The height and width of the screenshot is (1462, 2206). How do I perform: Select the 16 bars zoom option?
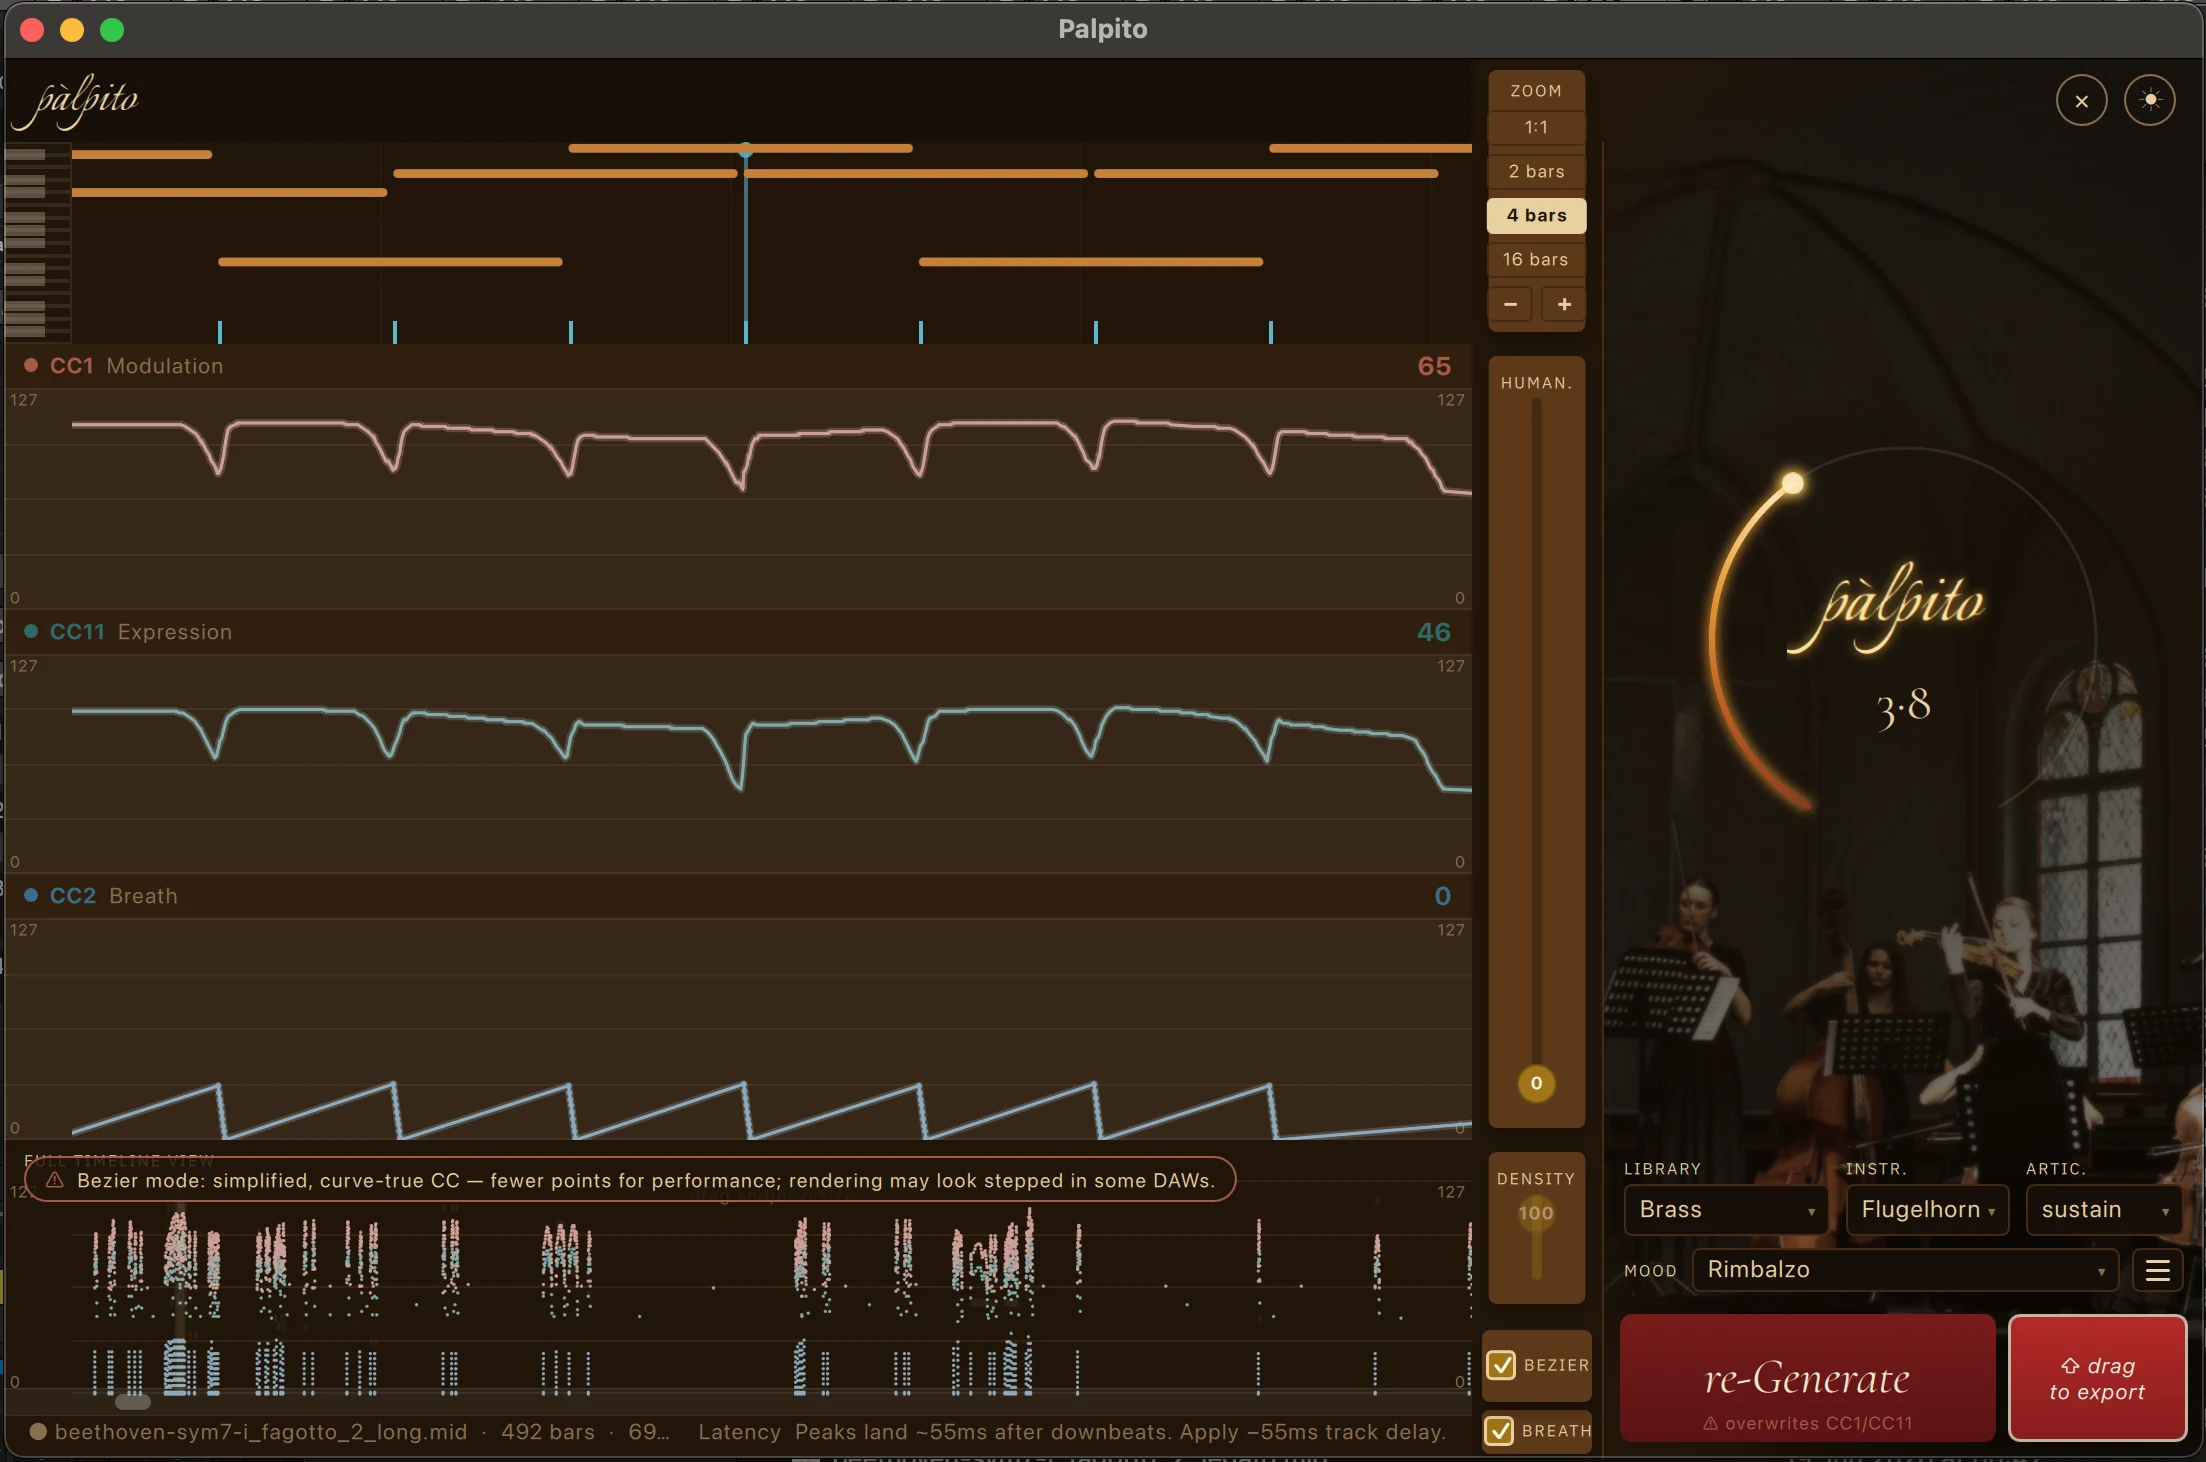coord(1536,260)
